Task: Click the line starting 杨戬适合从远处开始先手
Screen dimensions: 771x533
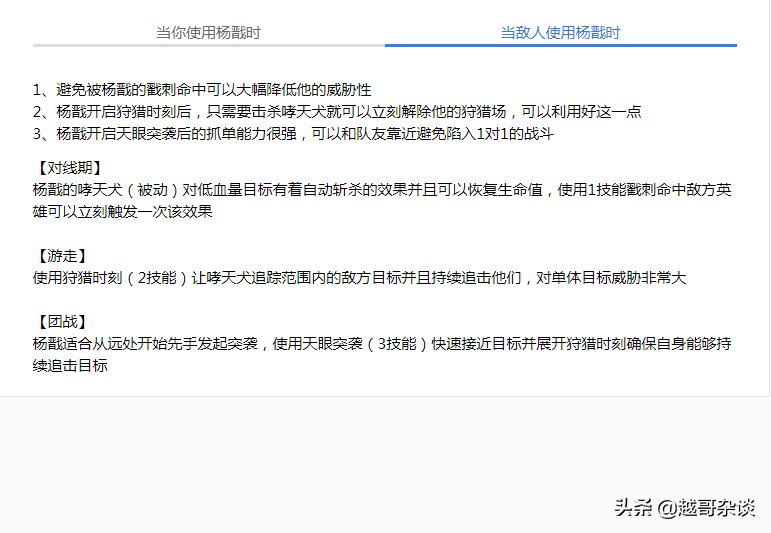Action: [382, 343]
